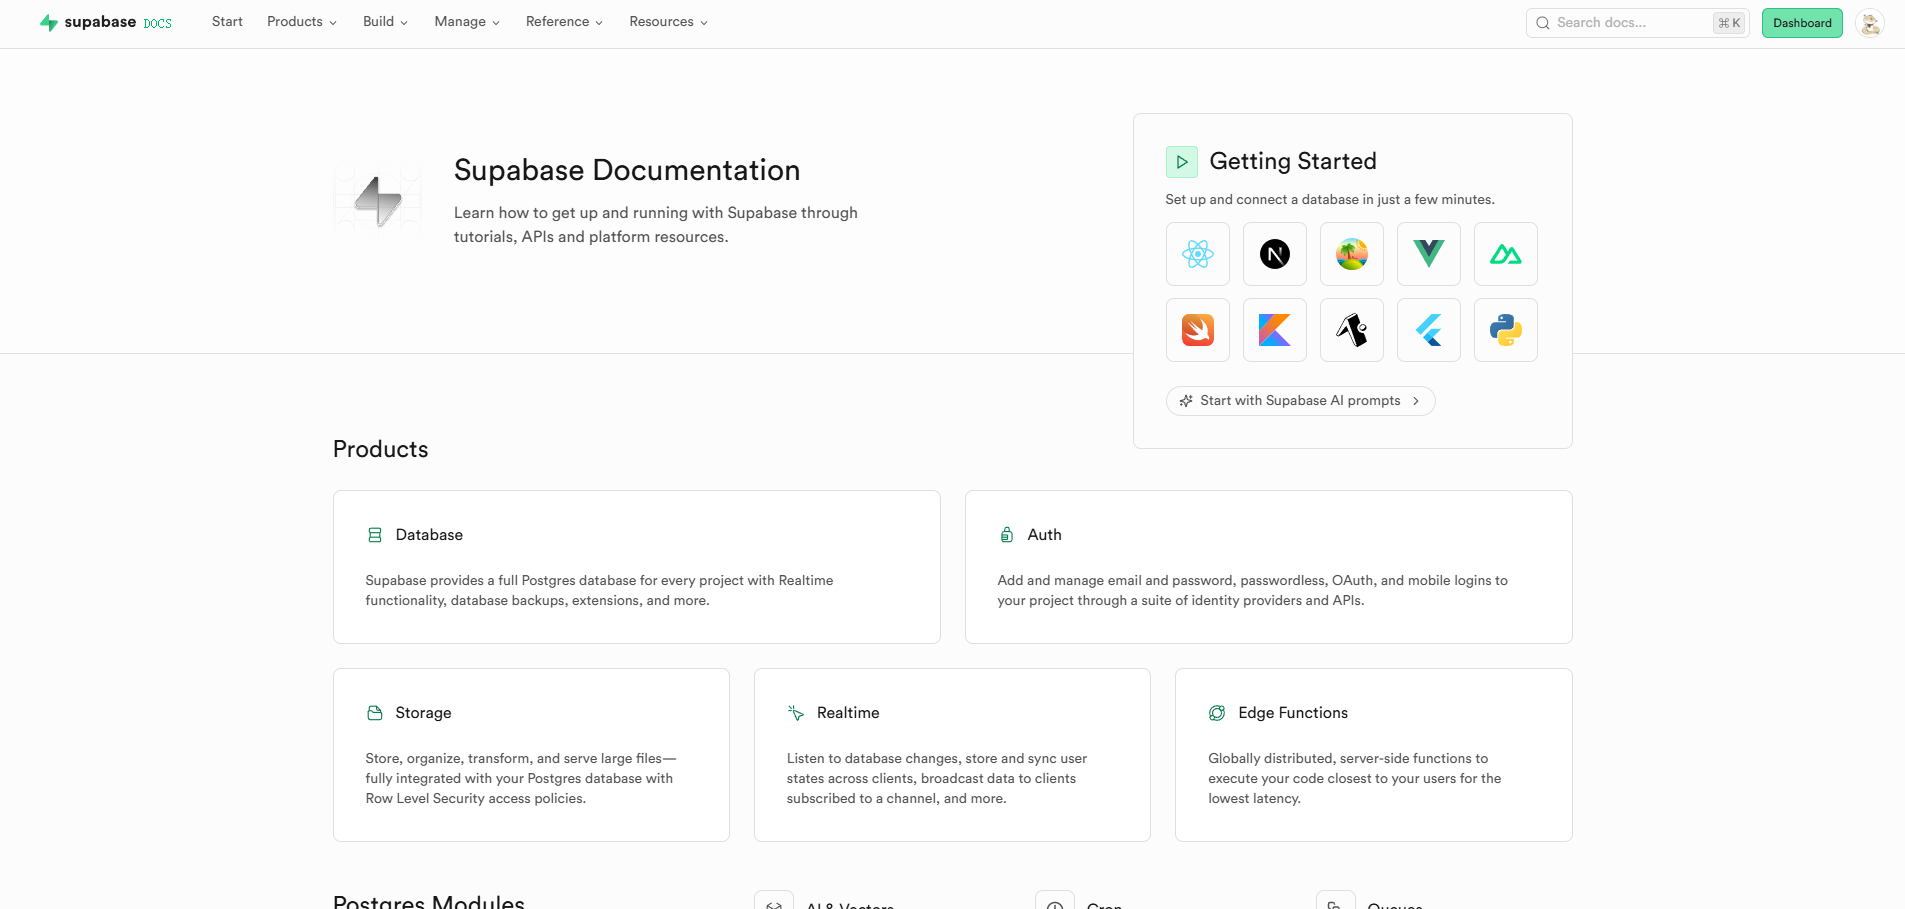Open the Dashboard button

pos(1802,23)
